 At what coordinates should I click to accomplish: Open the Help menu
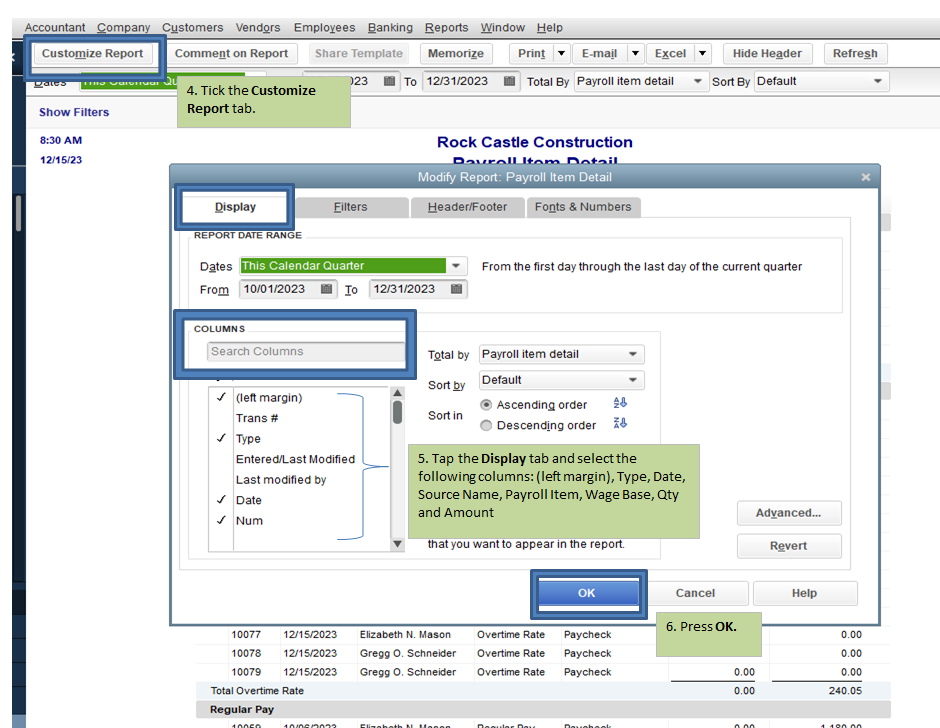pos(550,28)
